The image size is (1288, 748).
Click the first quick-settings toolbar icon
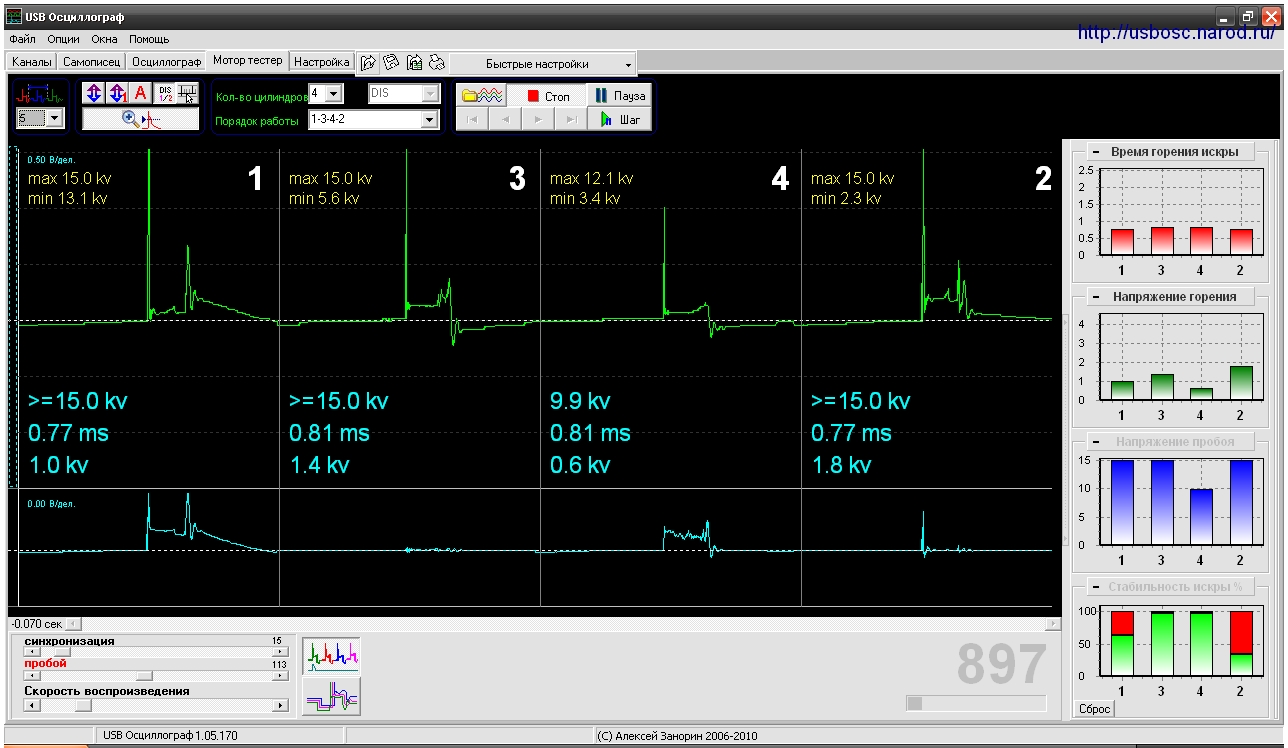368,63
